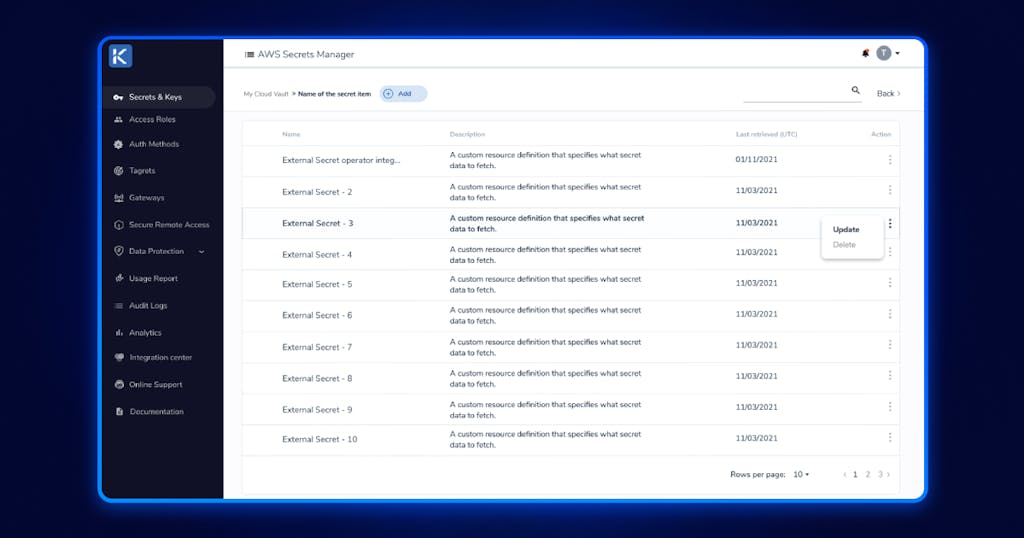Click the user avatar T
The image size is (1024, 538).
(884, 54)
